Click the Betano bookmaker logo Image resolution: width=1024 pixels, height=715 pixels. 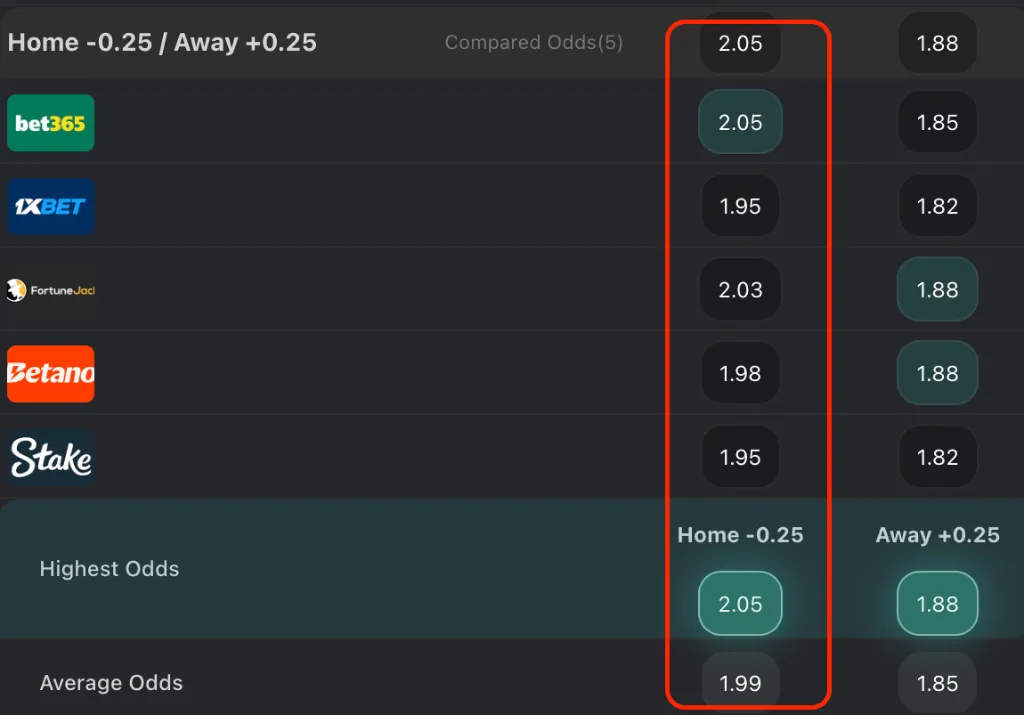click(x=51, y=374)
